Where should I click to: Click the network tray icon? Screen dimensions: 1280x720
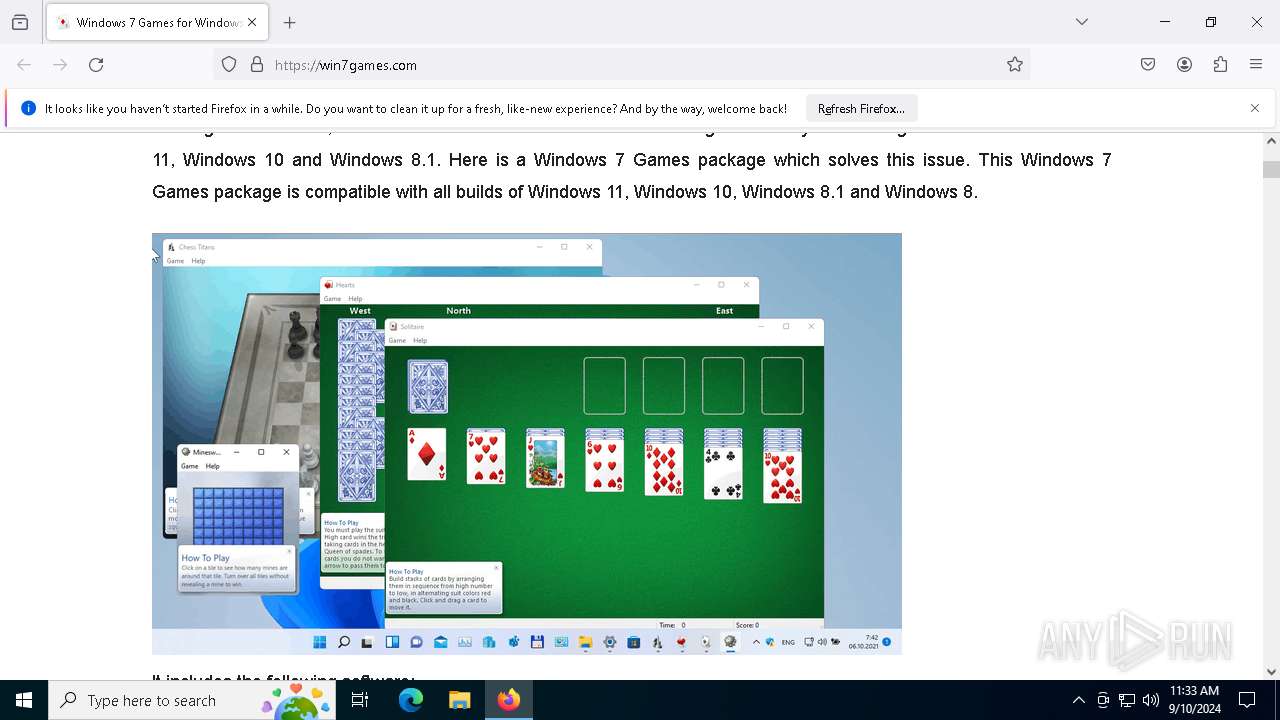pos(1127,700)
